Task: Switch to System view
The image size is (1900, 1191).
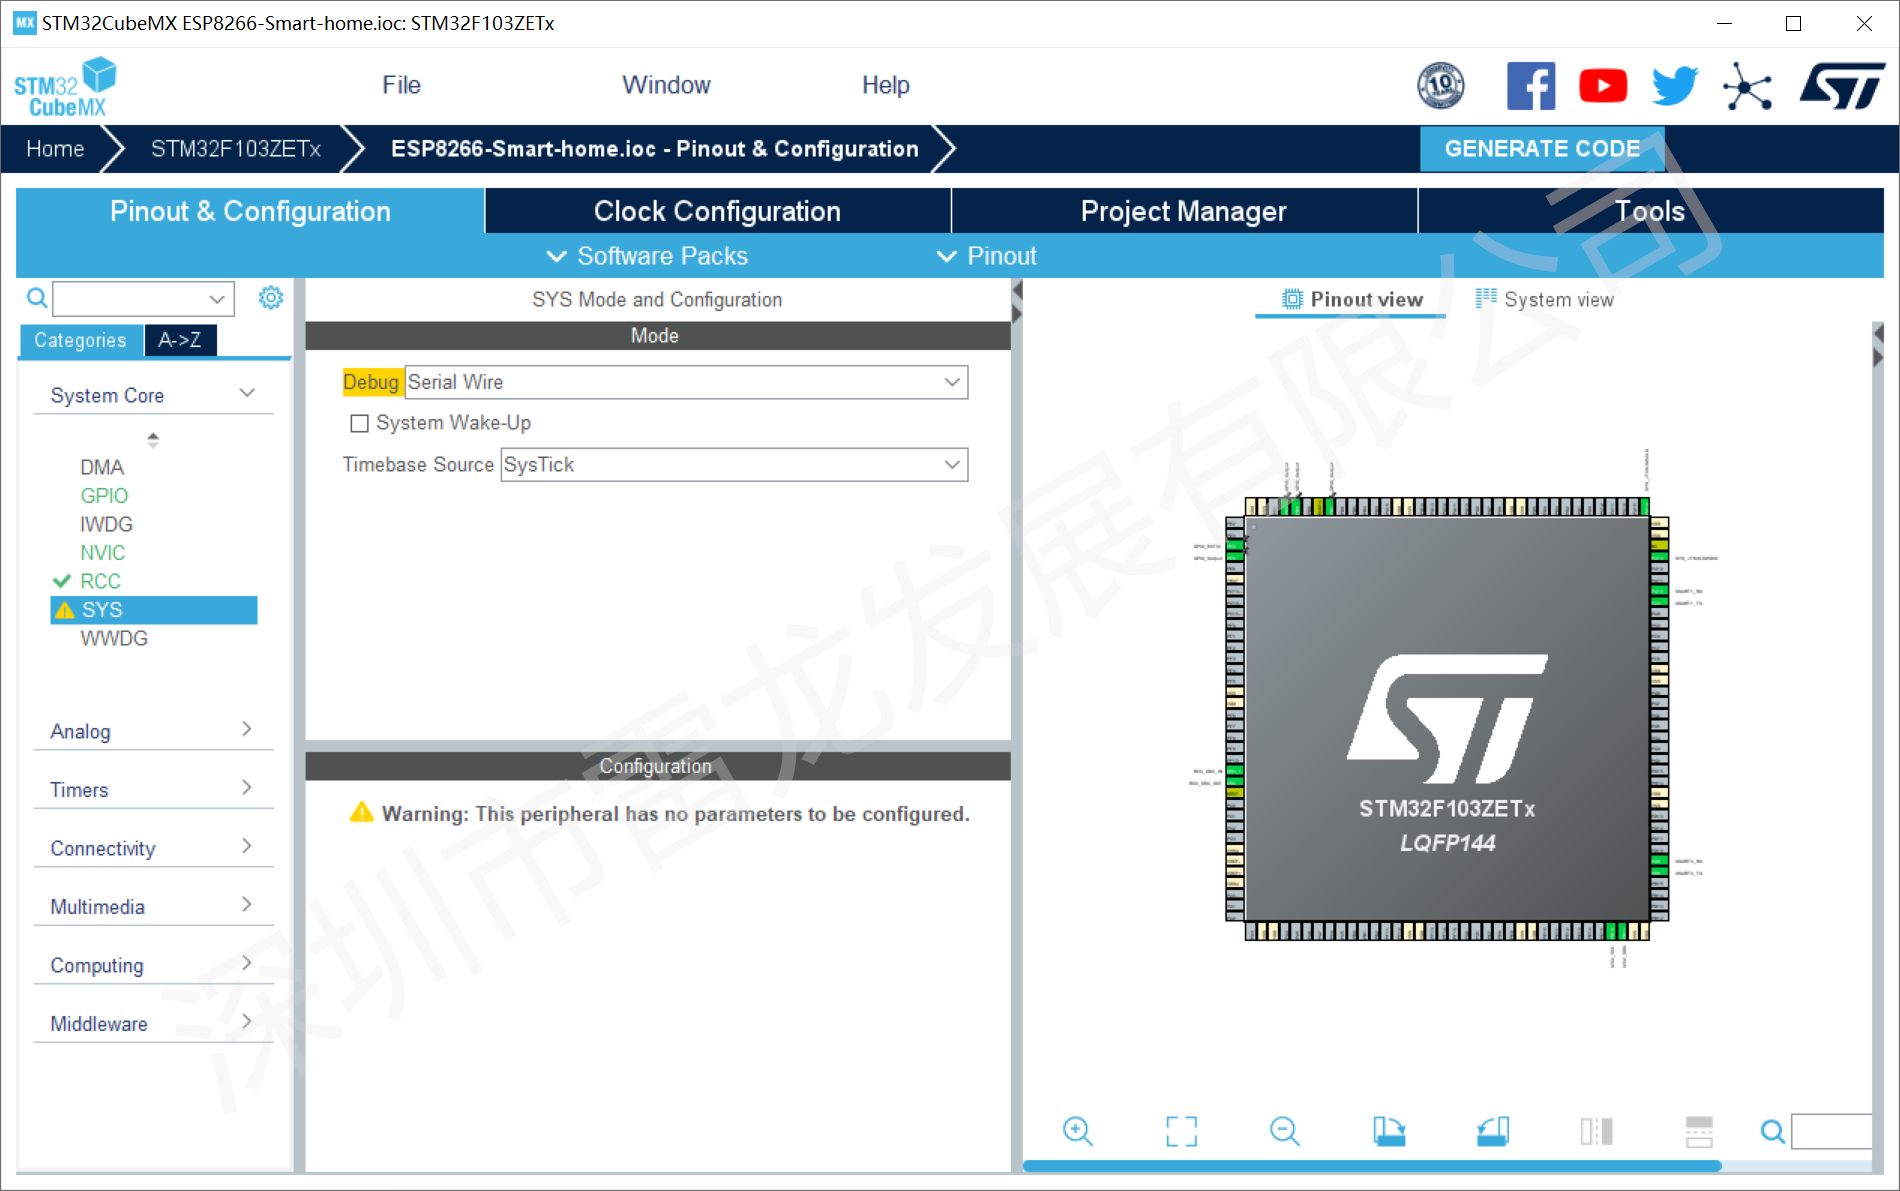Action: 1545,299
